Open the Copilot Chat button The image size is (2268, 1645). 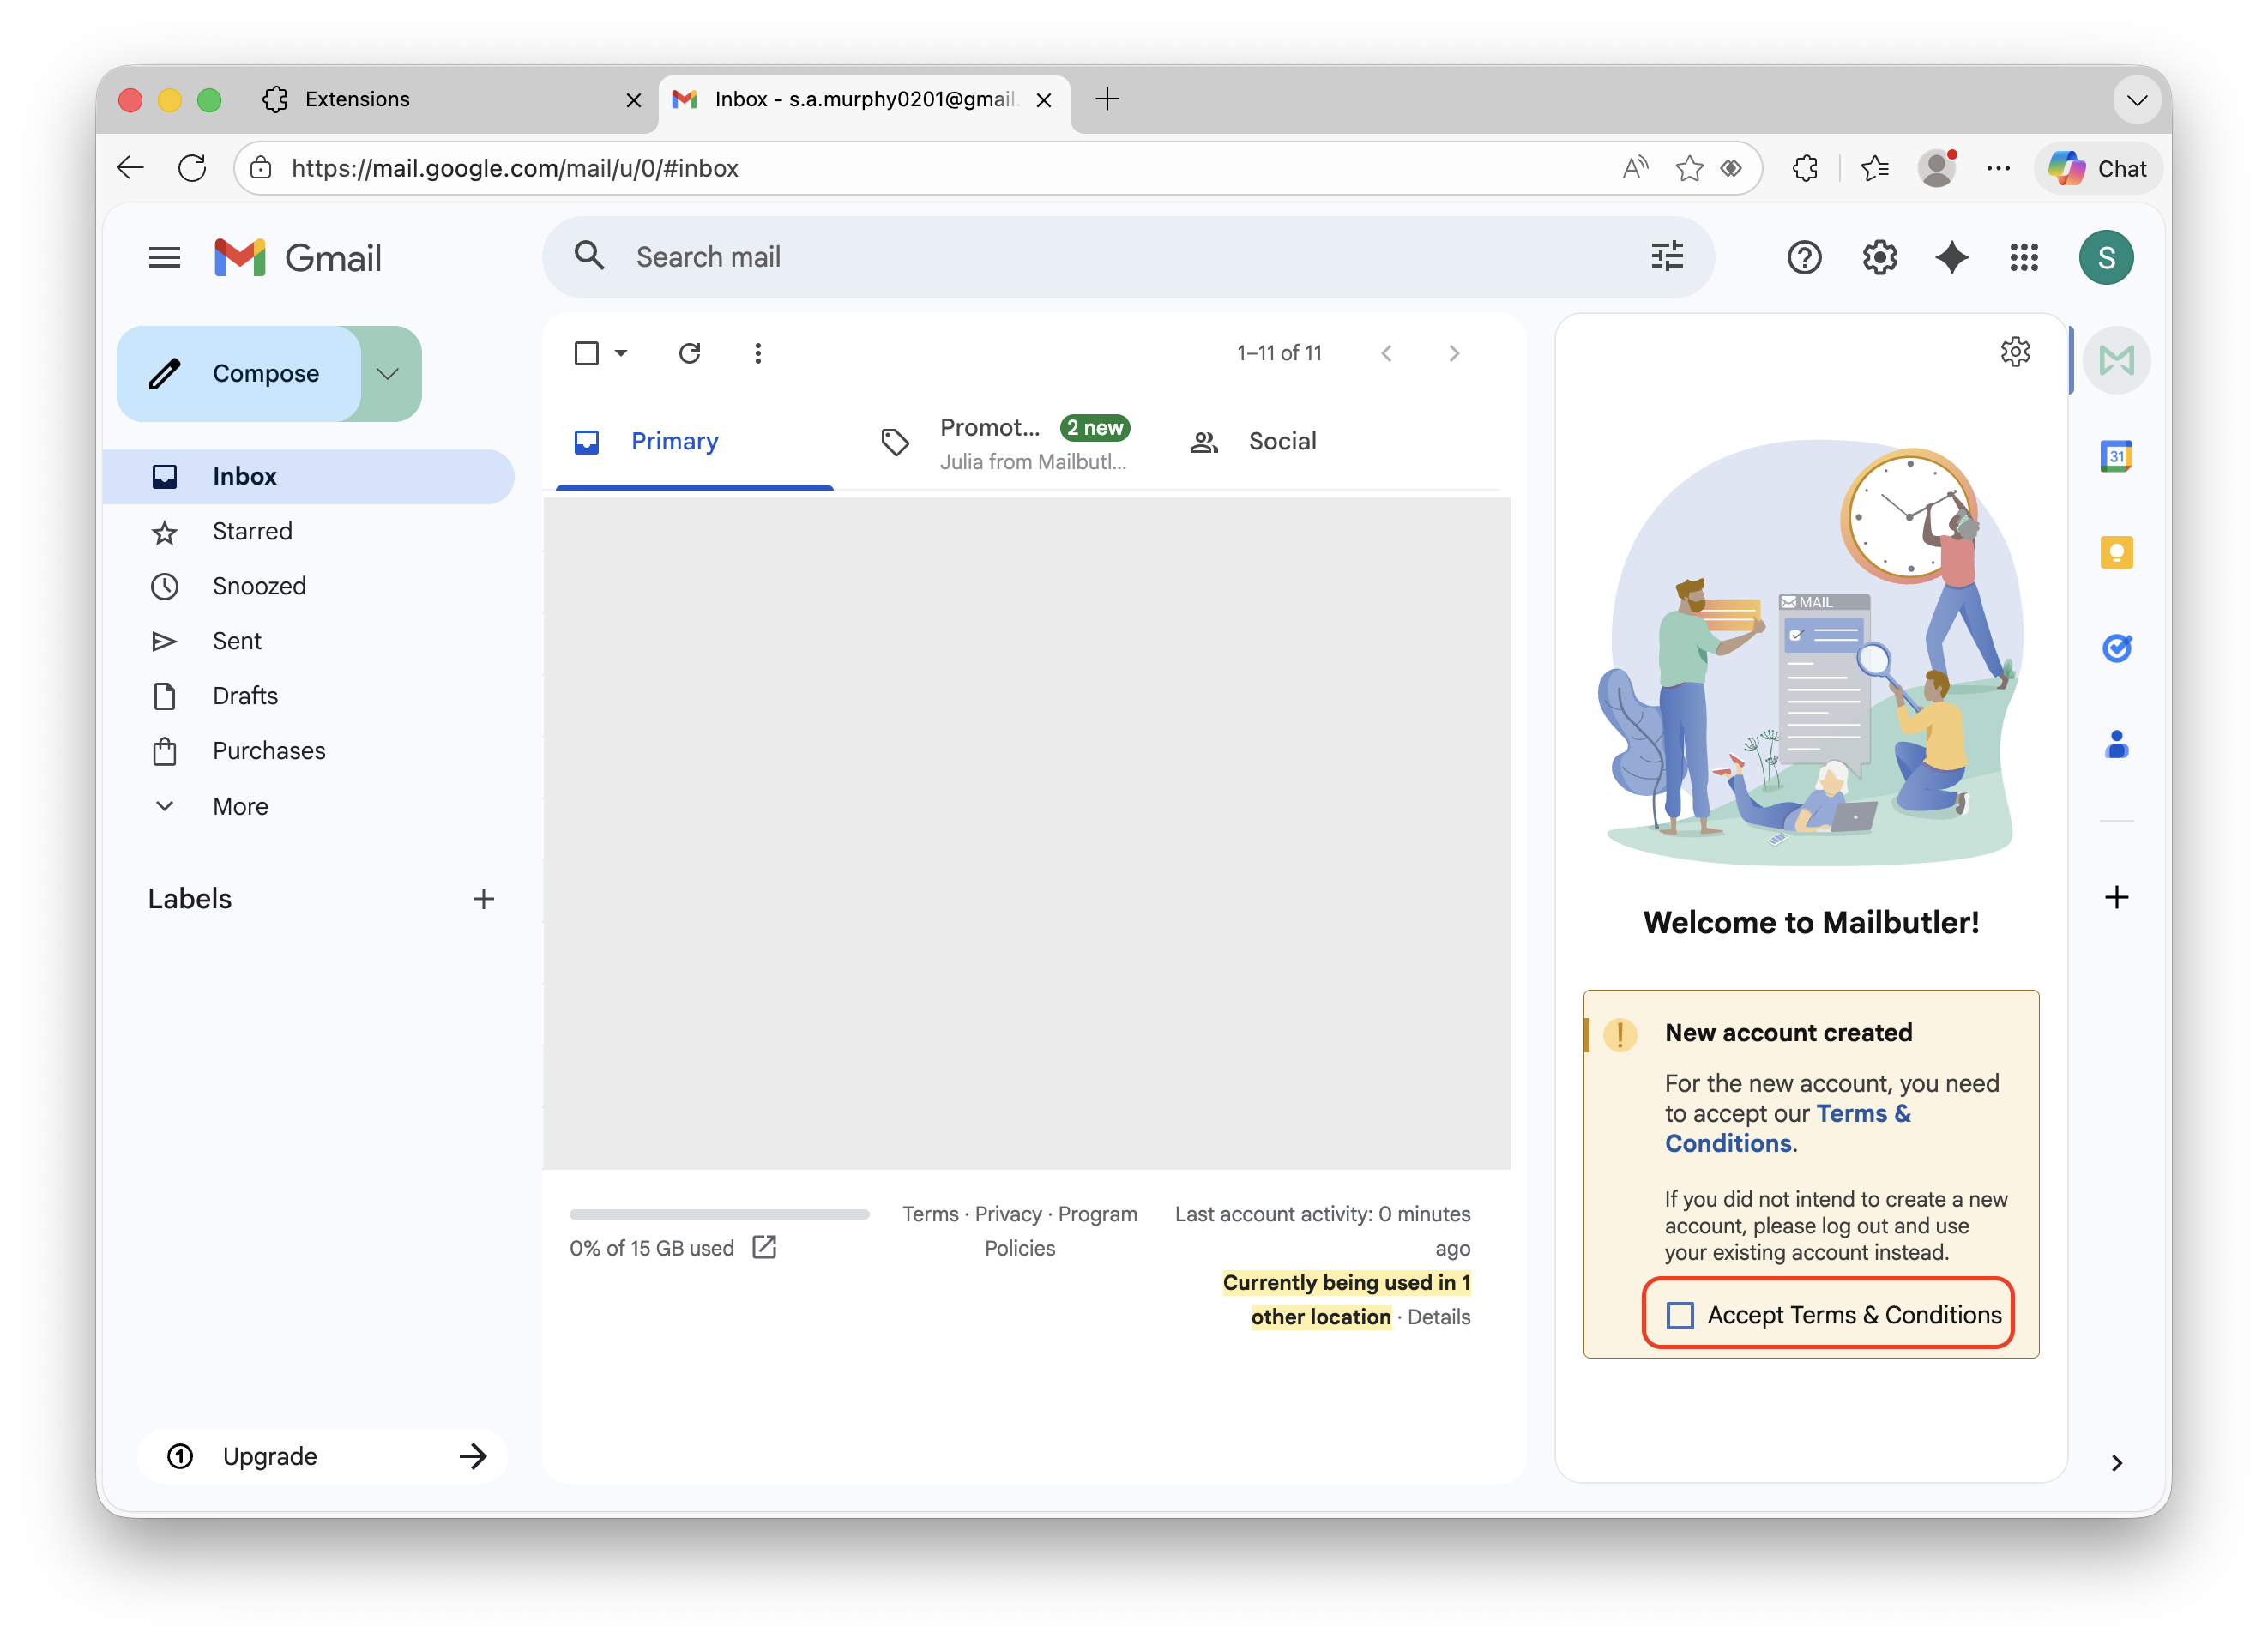[x=2098, y=168]
